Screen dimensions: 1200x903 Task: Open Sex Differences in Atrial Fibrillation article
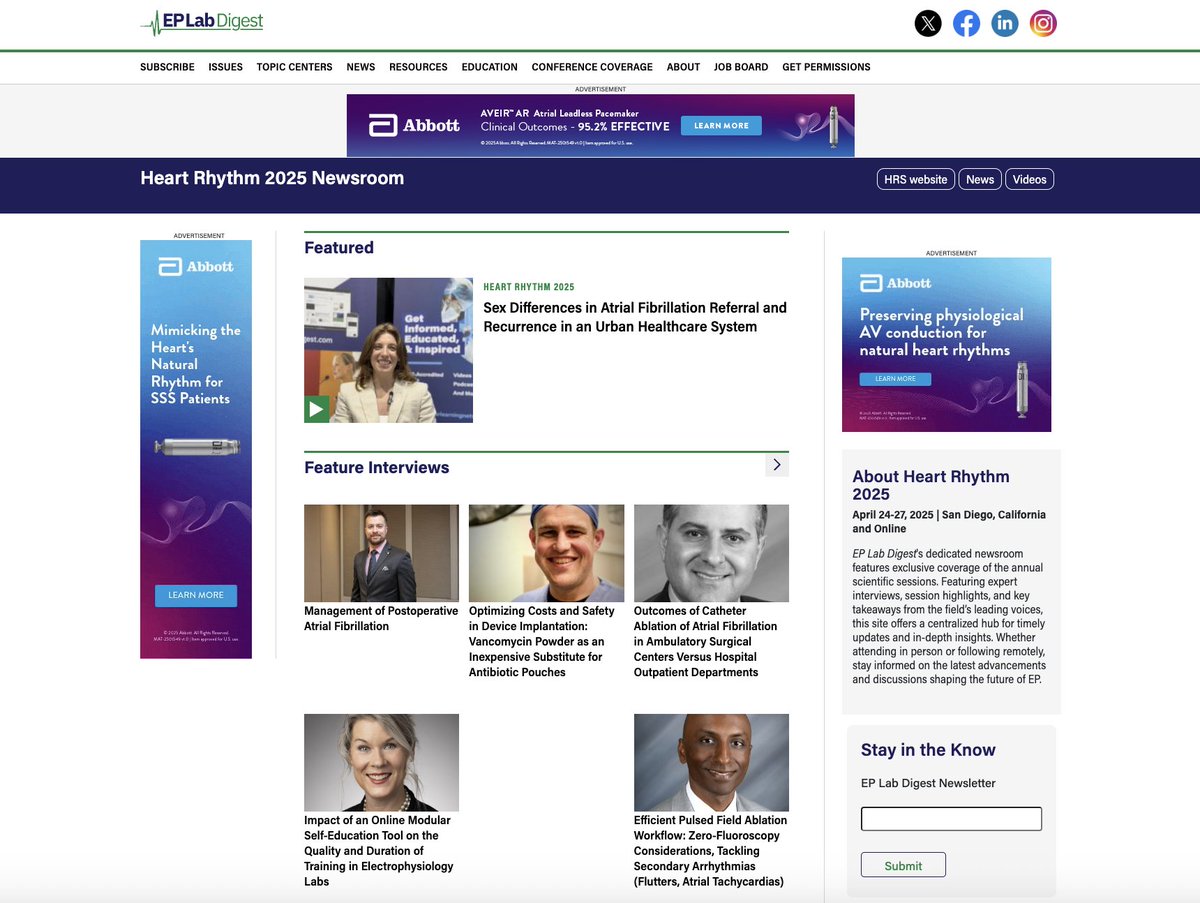(635, 317)
